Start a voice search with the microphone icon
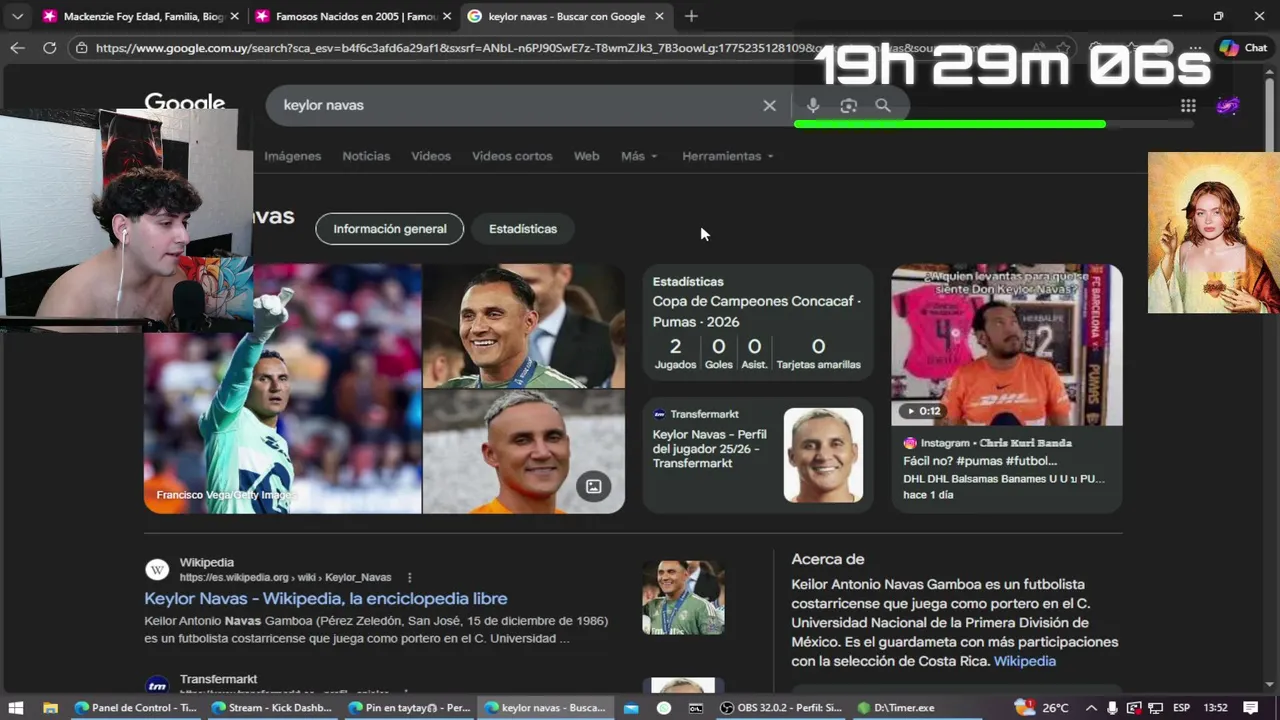 coord(813,105)
